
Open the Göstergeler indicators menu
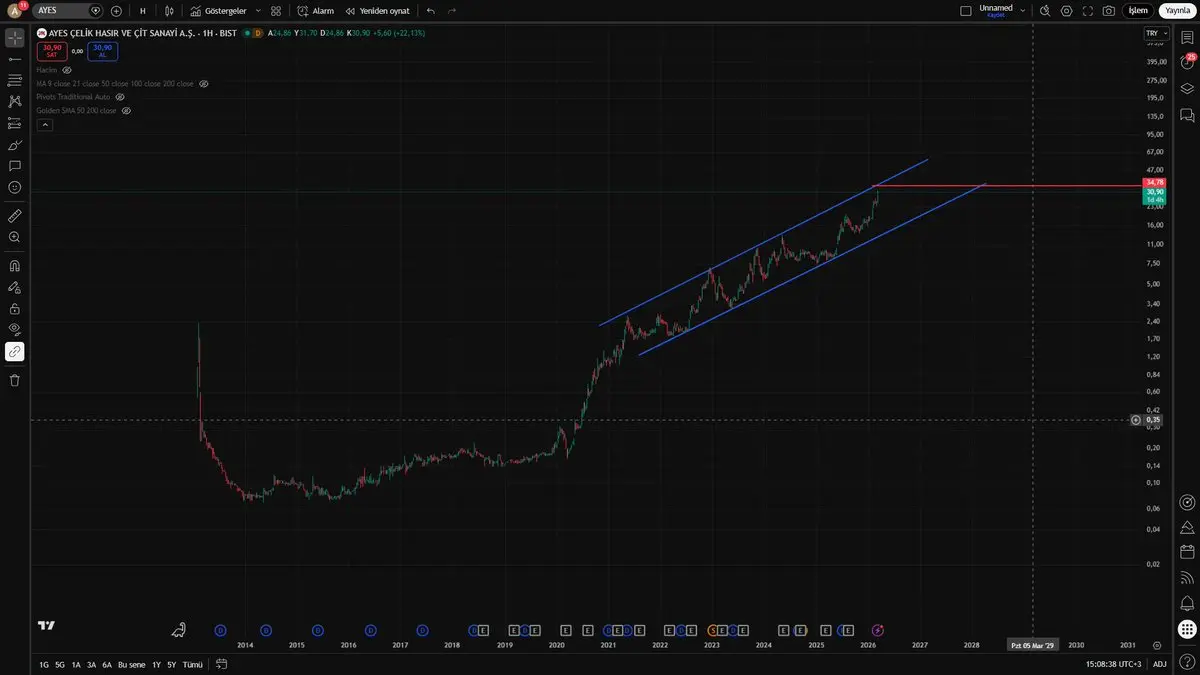click(x=219, y=10)
